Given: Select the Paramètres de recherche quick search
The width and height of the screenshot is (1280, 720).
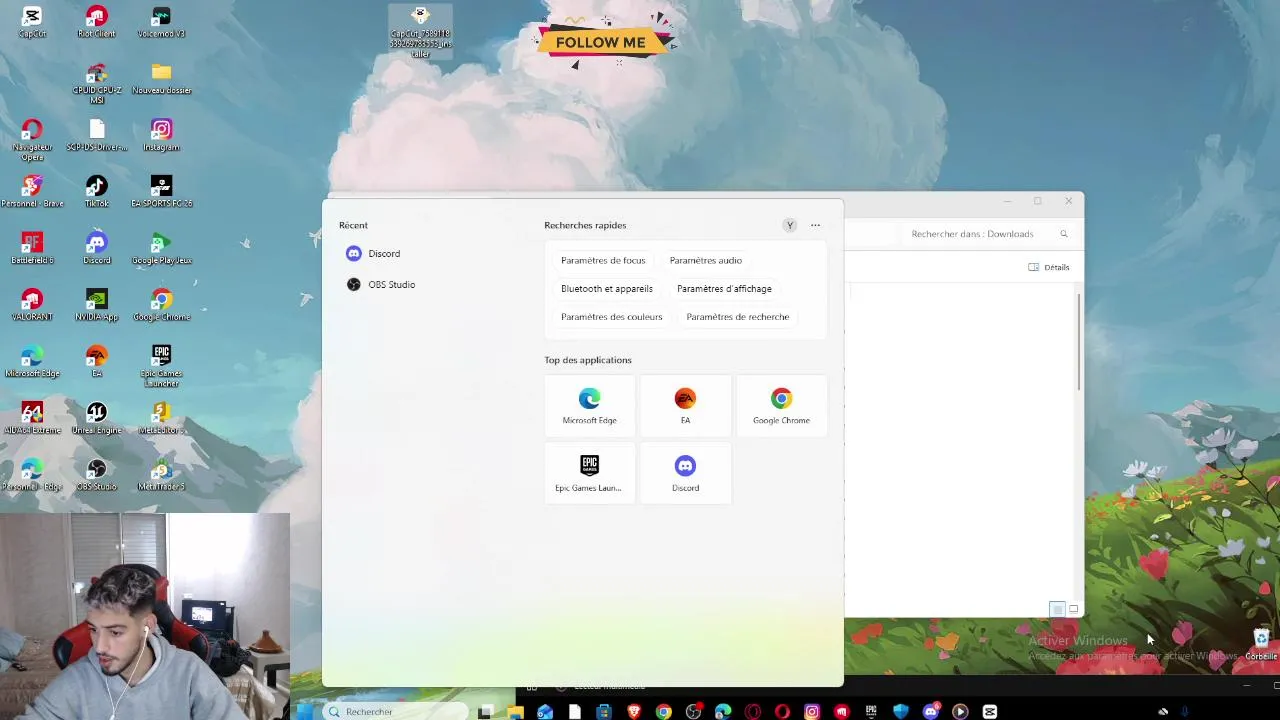Looking at the screenshot, I should click(738, 317).
